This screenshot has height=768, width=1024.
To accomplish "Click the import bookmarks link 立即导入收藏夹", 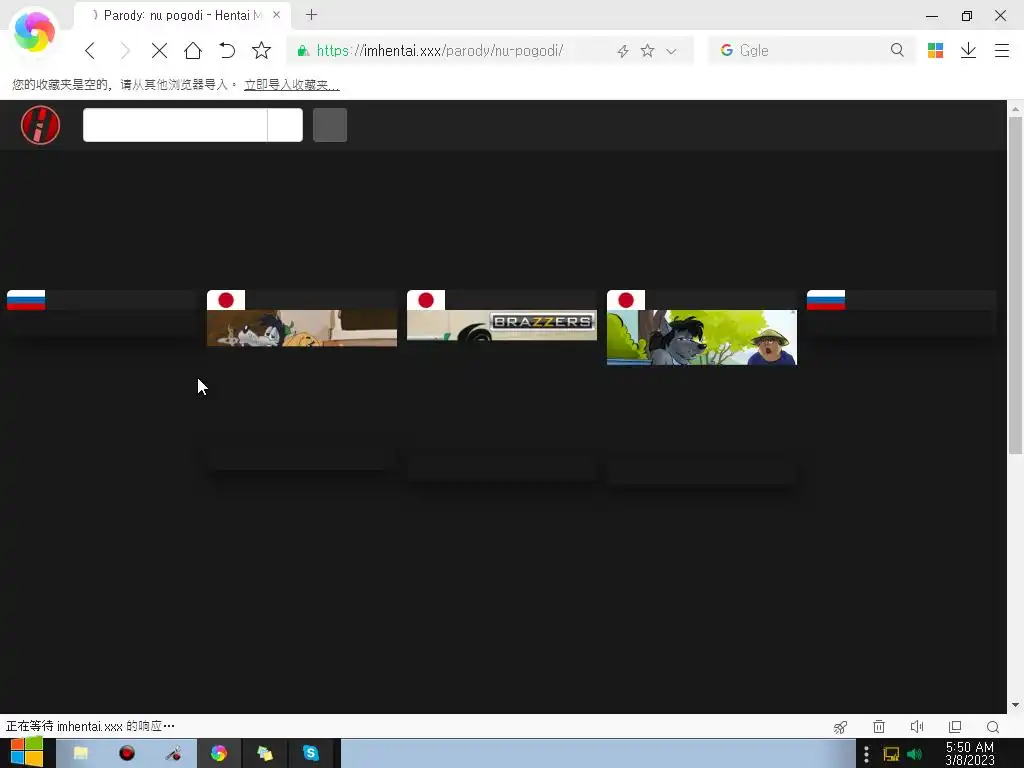I will [292, 85].
